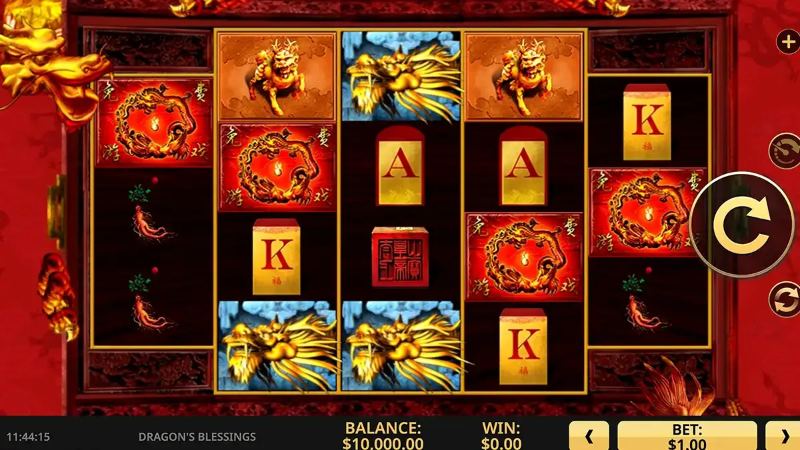Click the golden lion symbol on second reel
800x450 pixels.
[277, 77]
